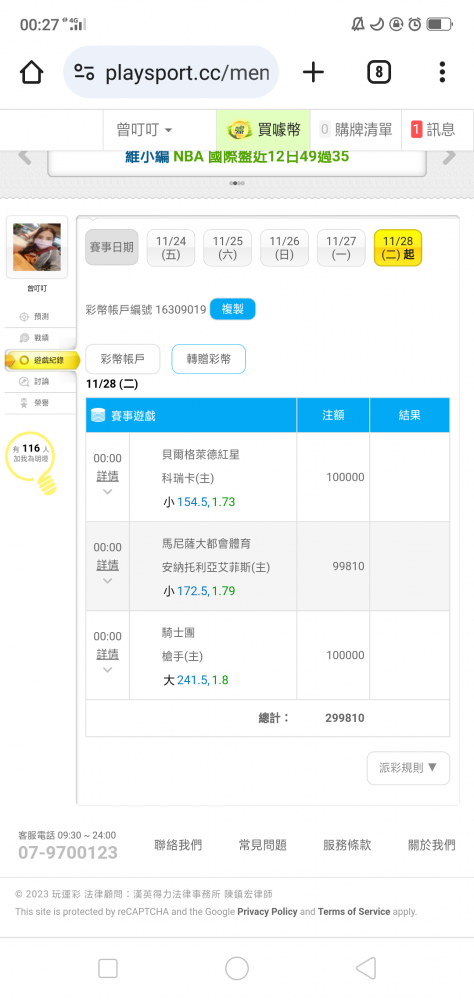The width and height of the screenshot is (474, 1000).
Task: Tap the Android back navigation triangle
Action: (366, 968)
